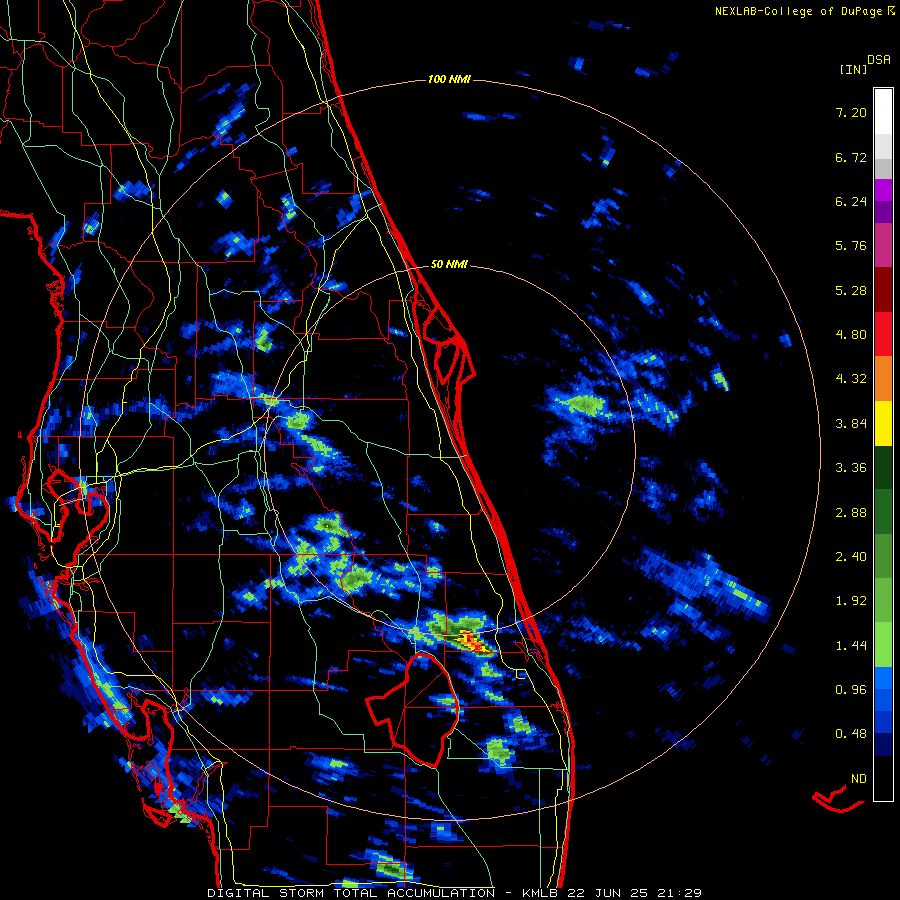This screenshot has height=900, width=900.
Task: Pick the pink legend swatch beside 5.76
Action: [x=883, y=245]
